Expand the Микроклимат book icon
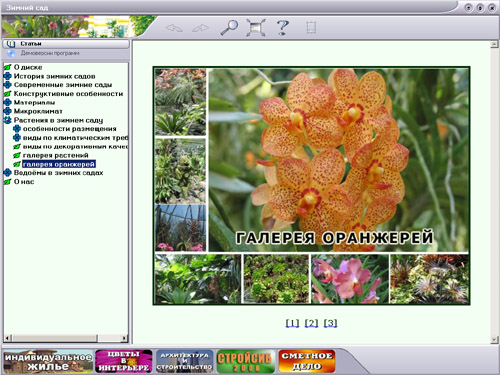This screenshot has width=500, height=375. tap(8, 111)
